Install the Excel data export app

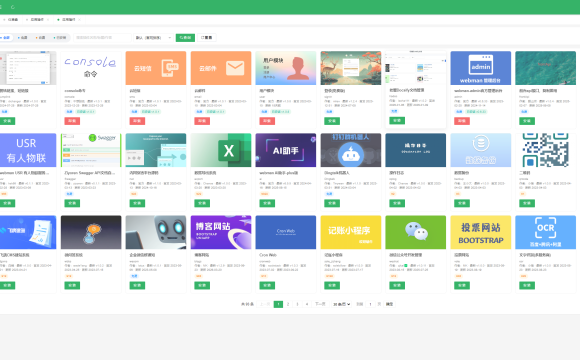point(202,203)
